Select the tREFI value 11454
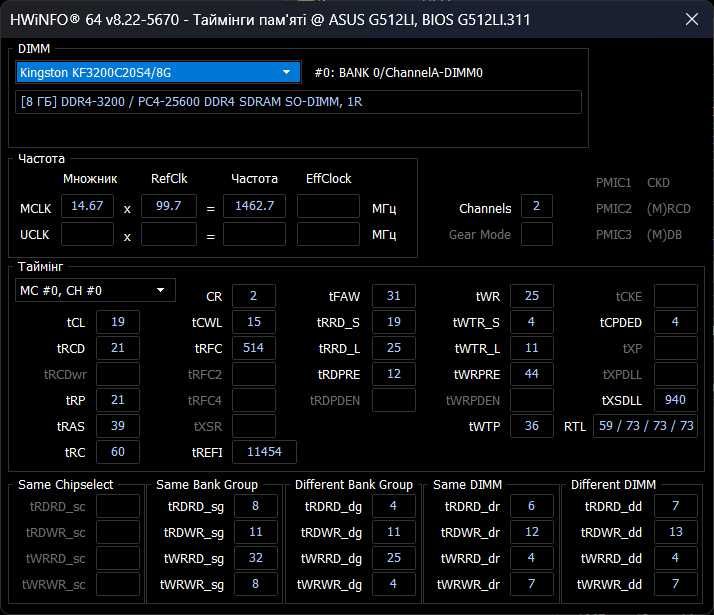Image resolution: width=714 pixels, height=615 pixels. (x=264, y=452)
